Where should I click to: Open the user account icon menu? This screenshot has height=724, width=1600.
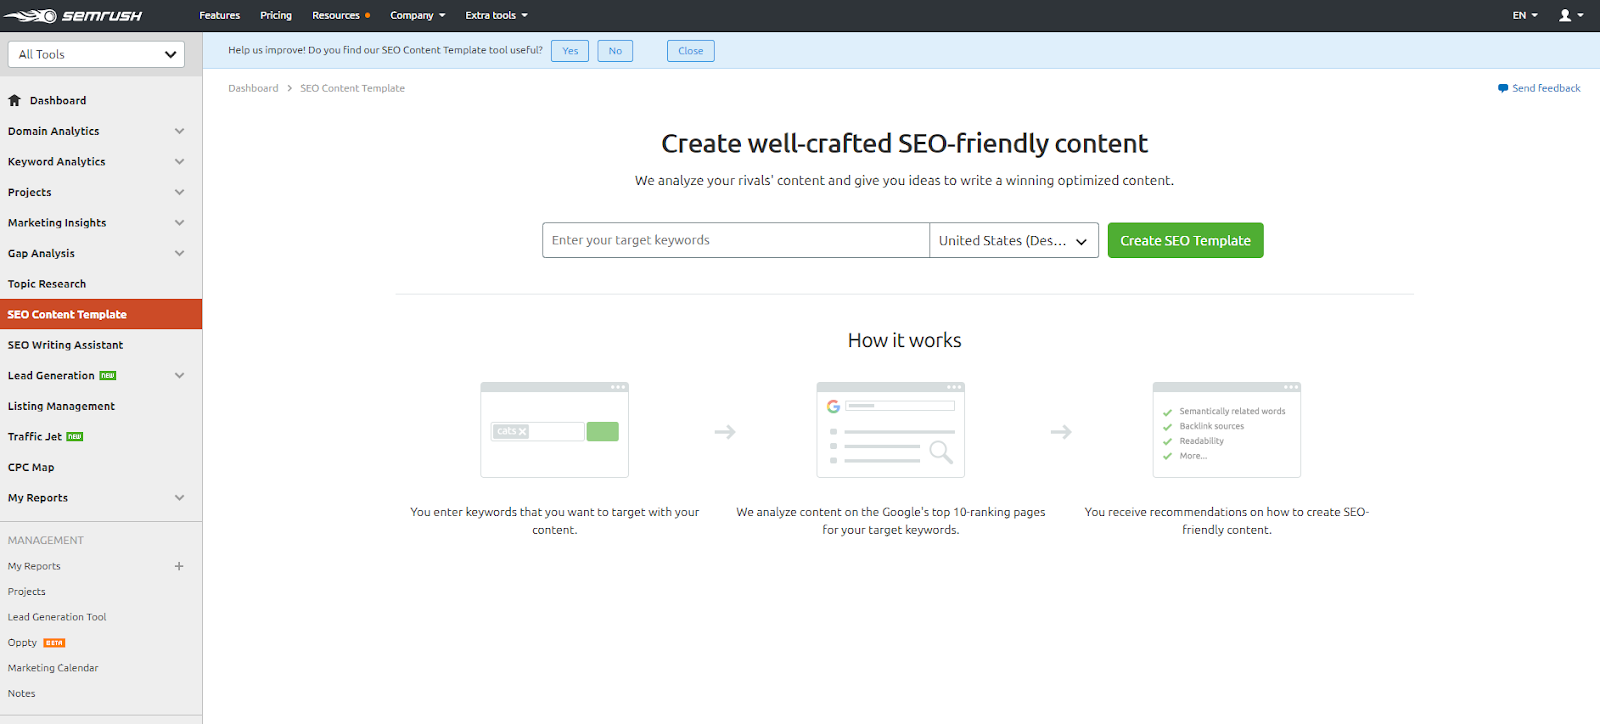tap(1571, 15)
